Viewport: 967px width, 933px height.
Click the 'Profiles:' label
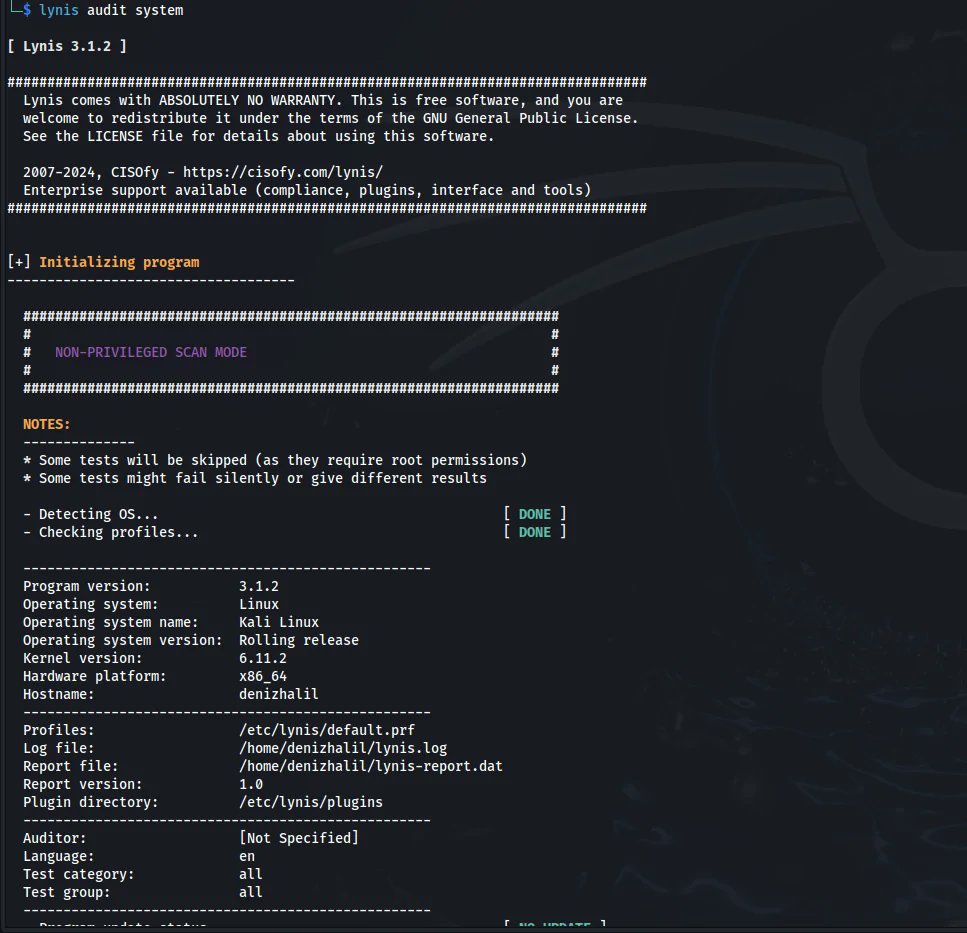[59, 730]
